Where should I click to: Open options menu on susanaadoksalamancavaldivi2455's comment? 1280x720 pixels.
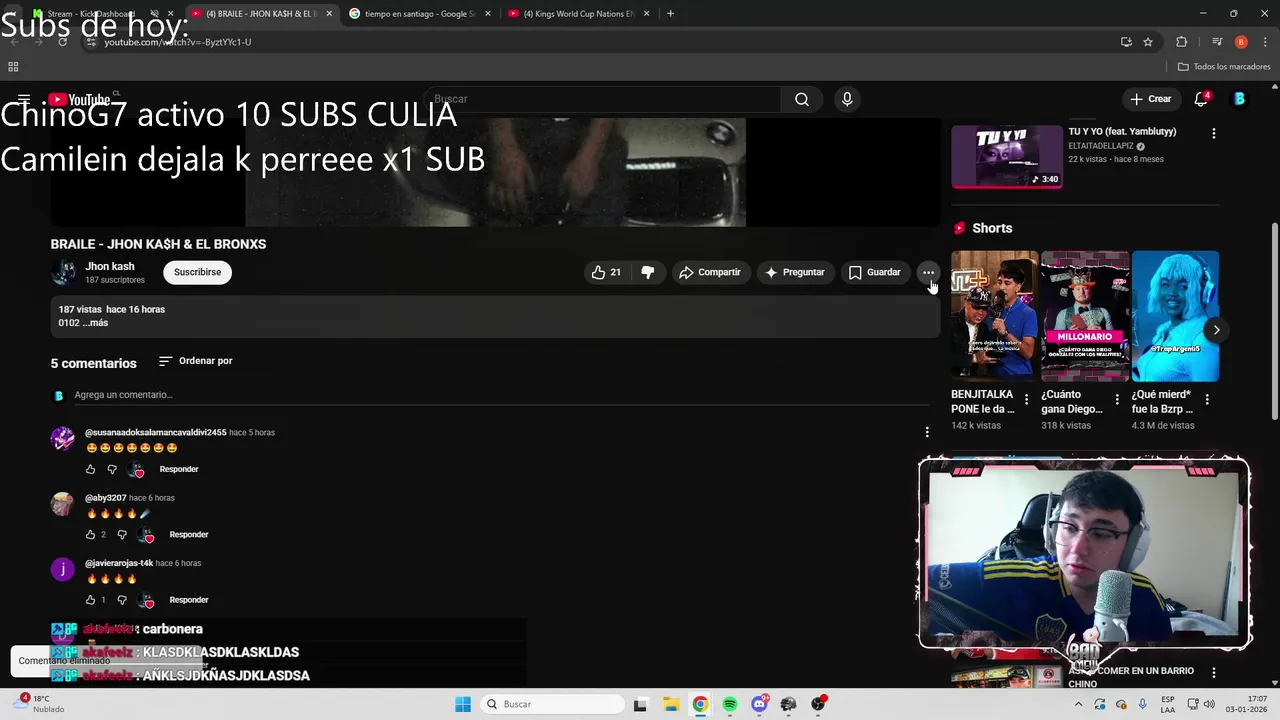tap(927, 432)
